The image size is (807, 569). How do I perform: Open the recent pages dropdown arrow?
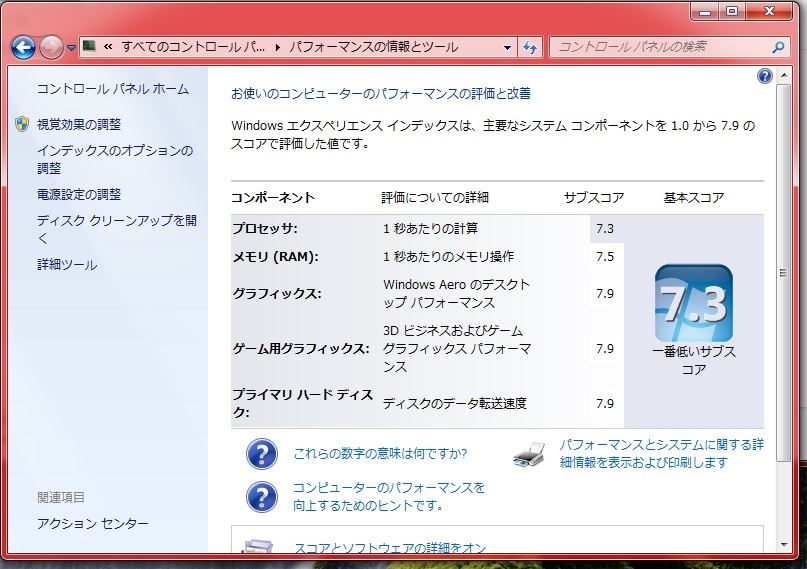72,48
